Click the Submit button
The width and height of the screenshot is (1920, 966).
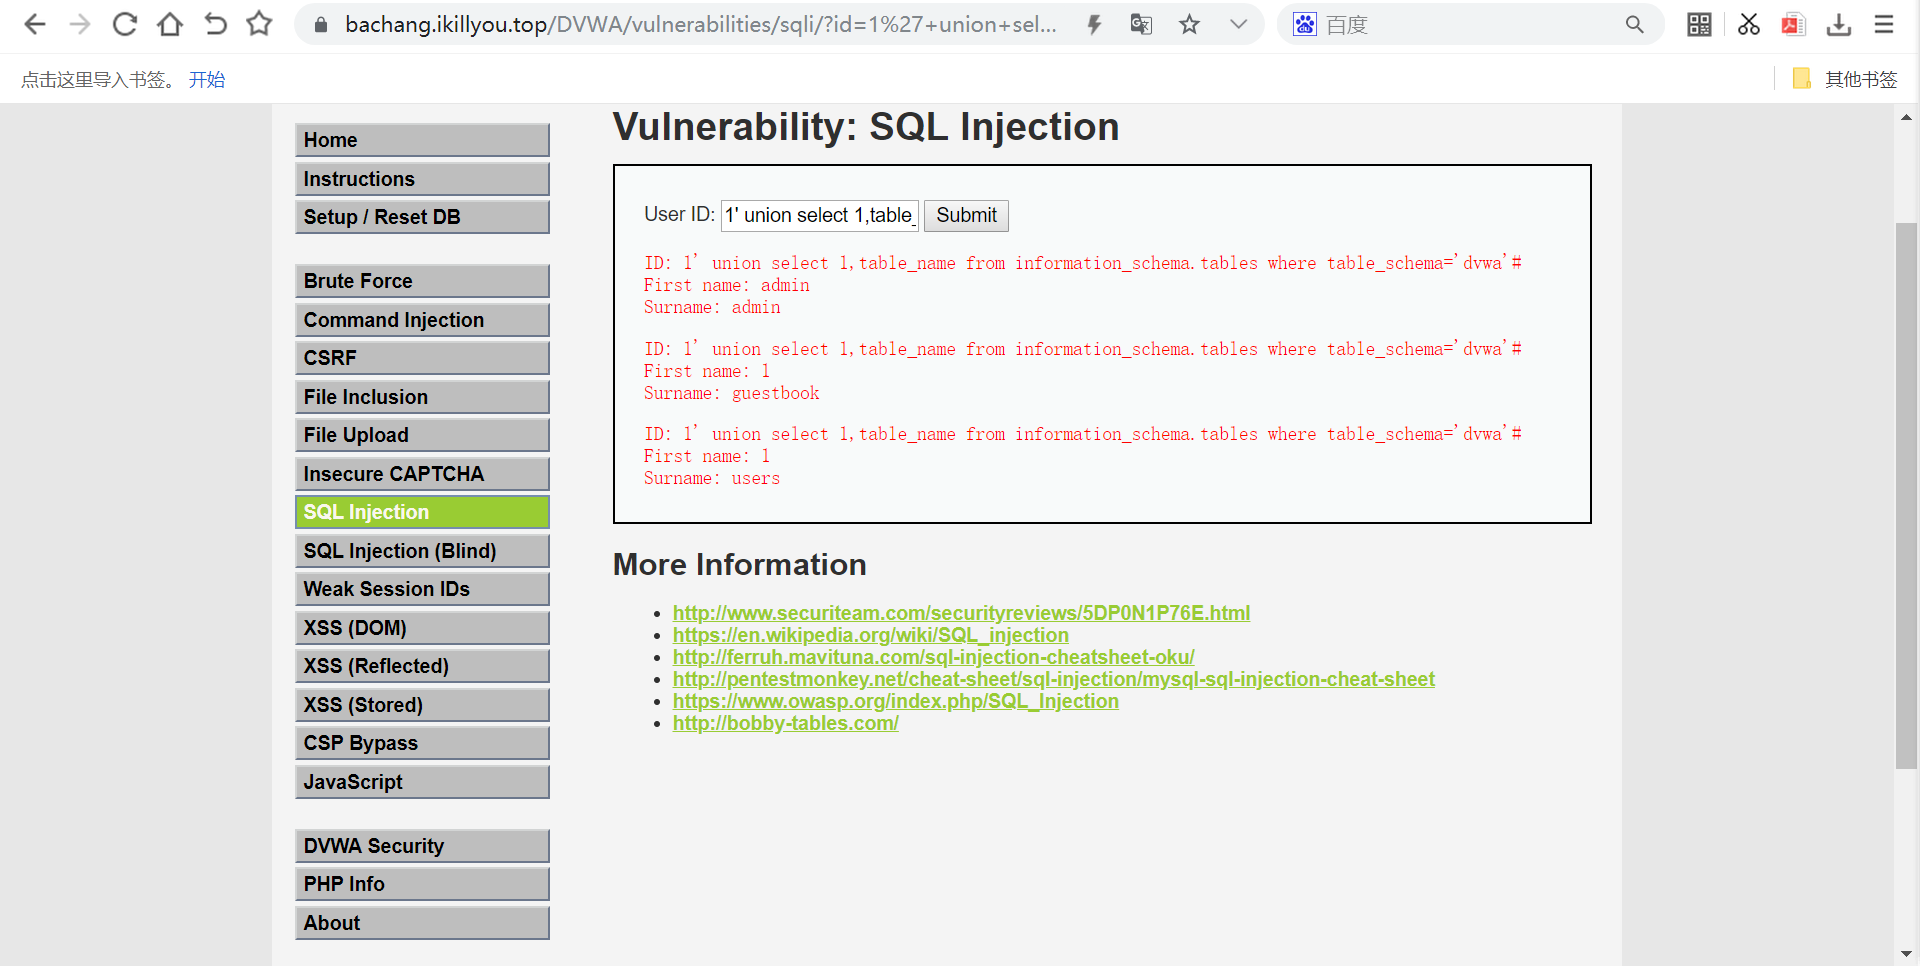[966, 215]
